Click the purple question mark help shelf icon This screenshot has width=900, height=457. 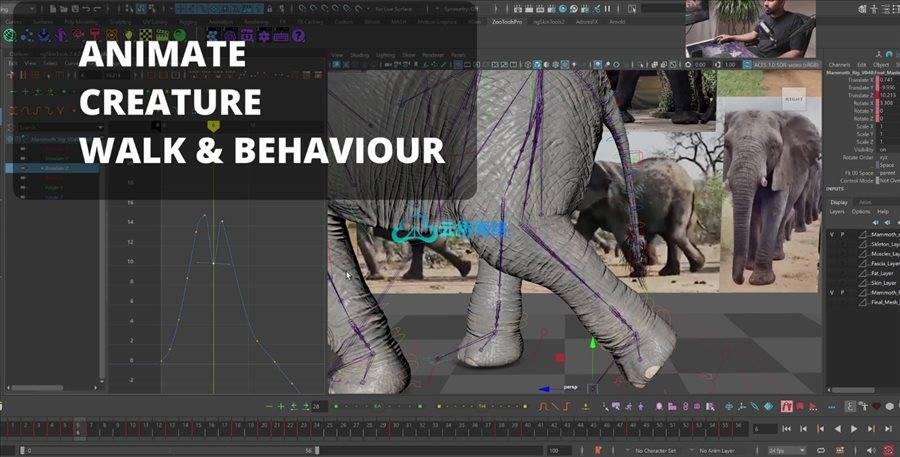coord(298,36)
